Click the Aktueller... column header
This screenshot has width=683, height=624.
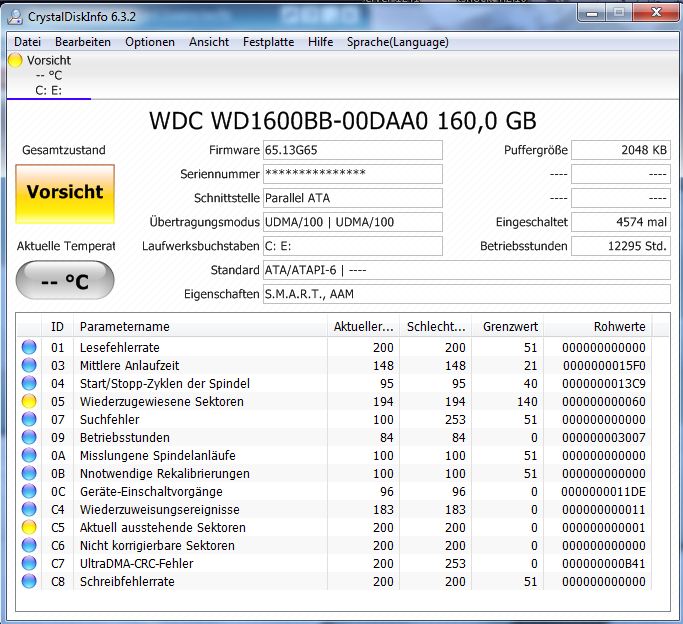[363, 326]
